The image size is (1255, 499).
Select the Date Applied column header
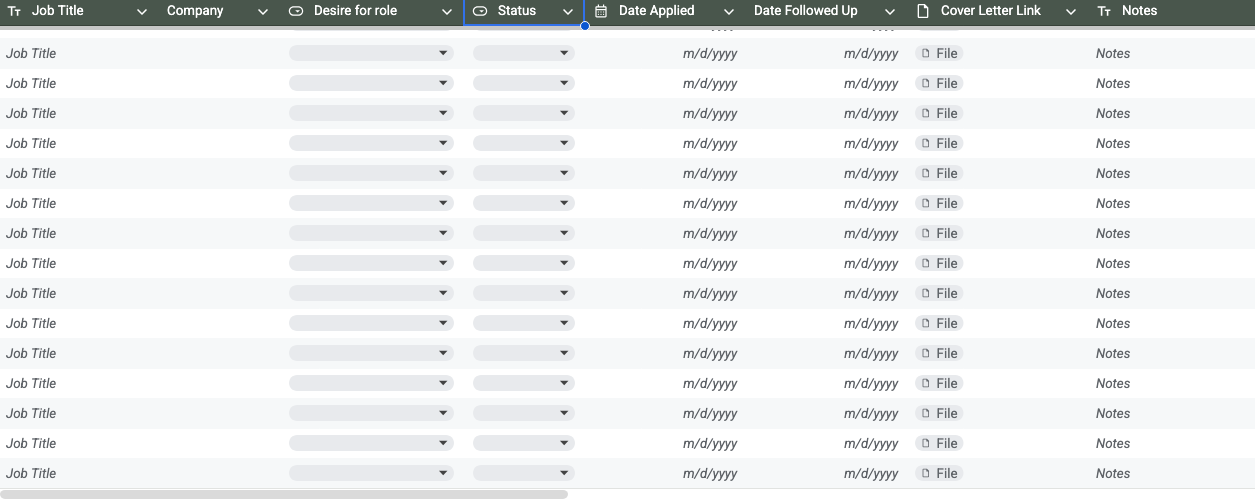656,11
